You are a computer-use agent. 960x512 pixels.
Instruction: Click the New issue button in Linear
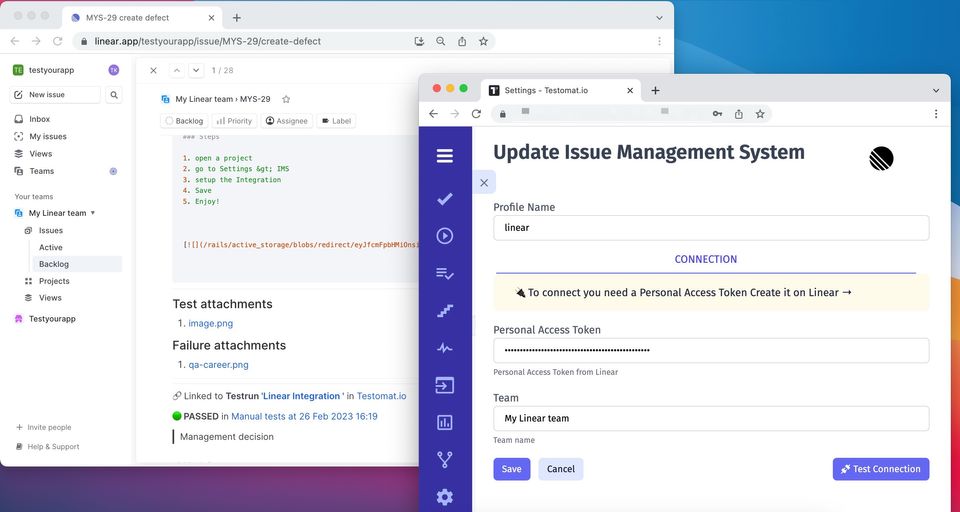click(55, 95)
